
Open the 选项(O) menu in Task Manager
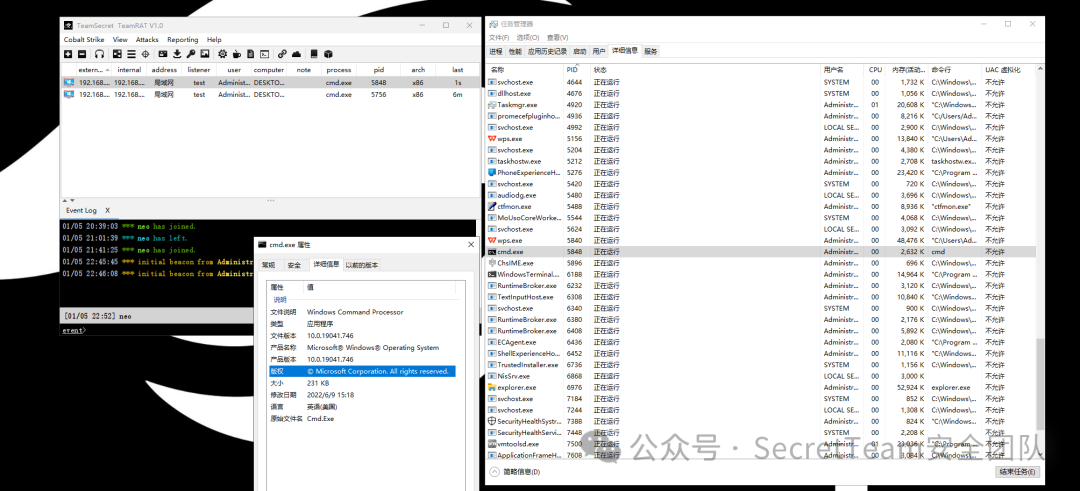point(528,37)
